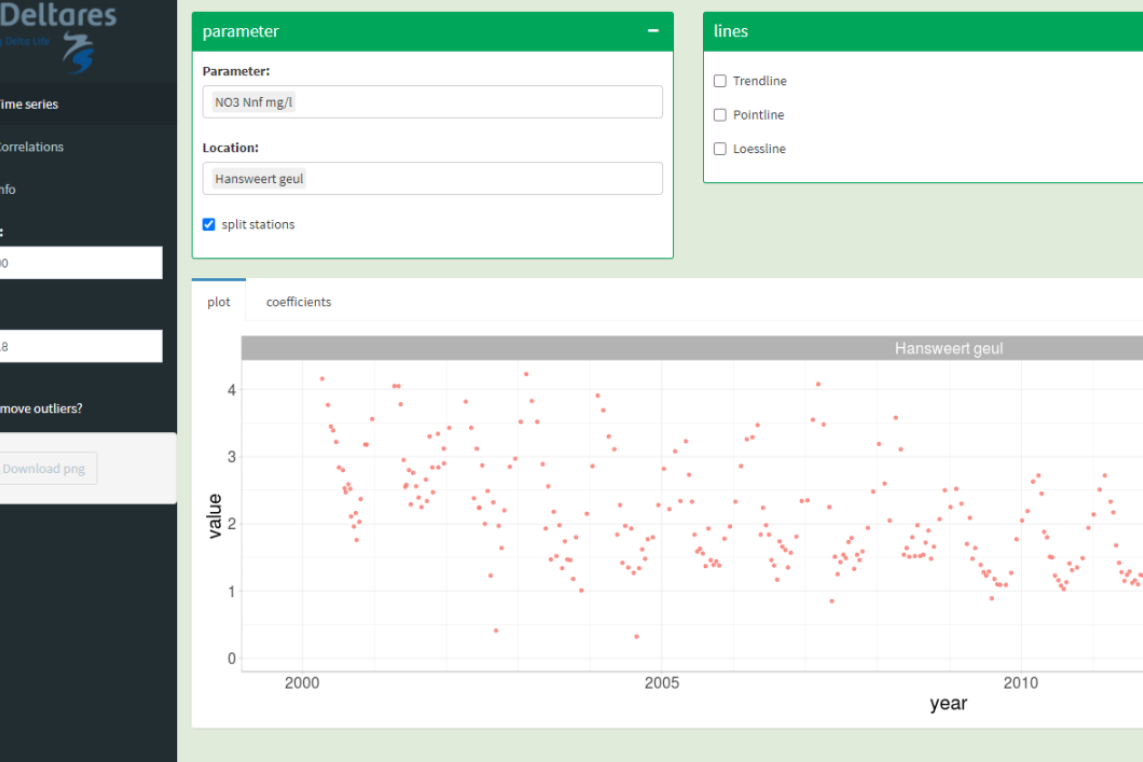Click the lowest data point near 2005
Viewport: 1143px width, 762px height.
pyautogui.click(x=636, y=637)
